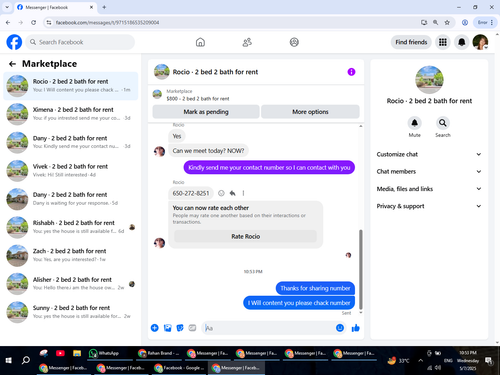Mute this conversation with bell icon
Screen dimensions: 500x375
tap(414, 123)
